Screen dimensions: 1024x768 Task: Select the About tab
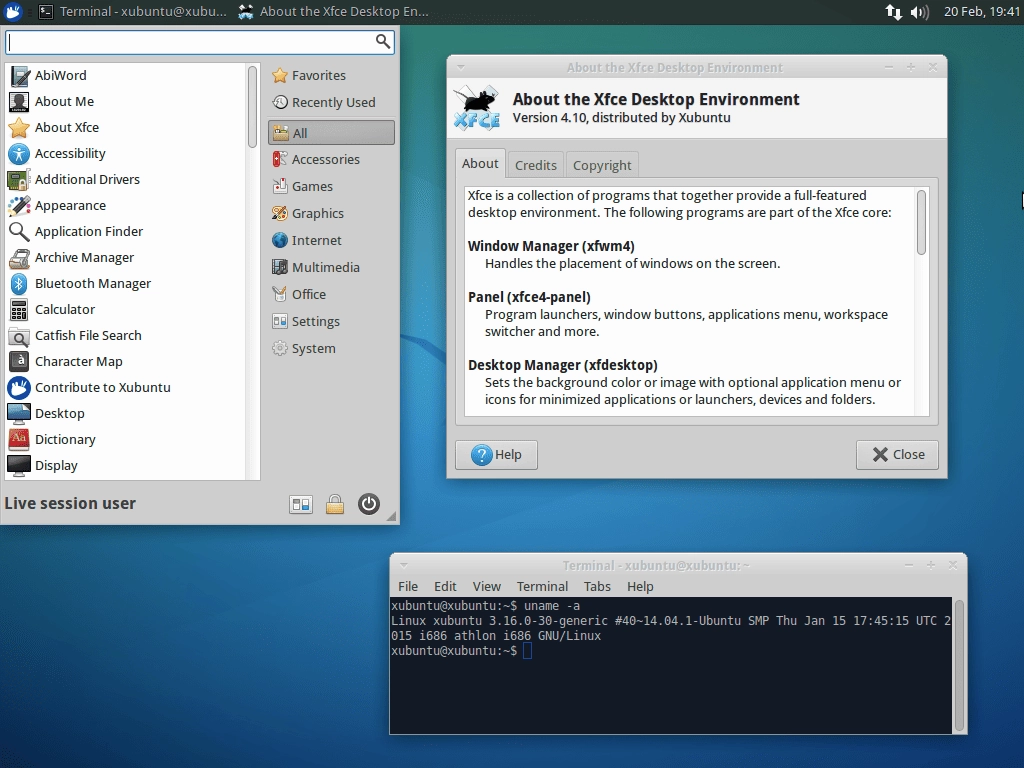click(480, 163)
